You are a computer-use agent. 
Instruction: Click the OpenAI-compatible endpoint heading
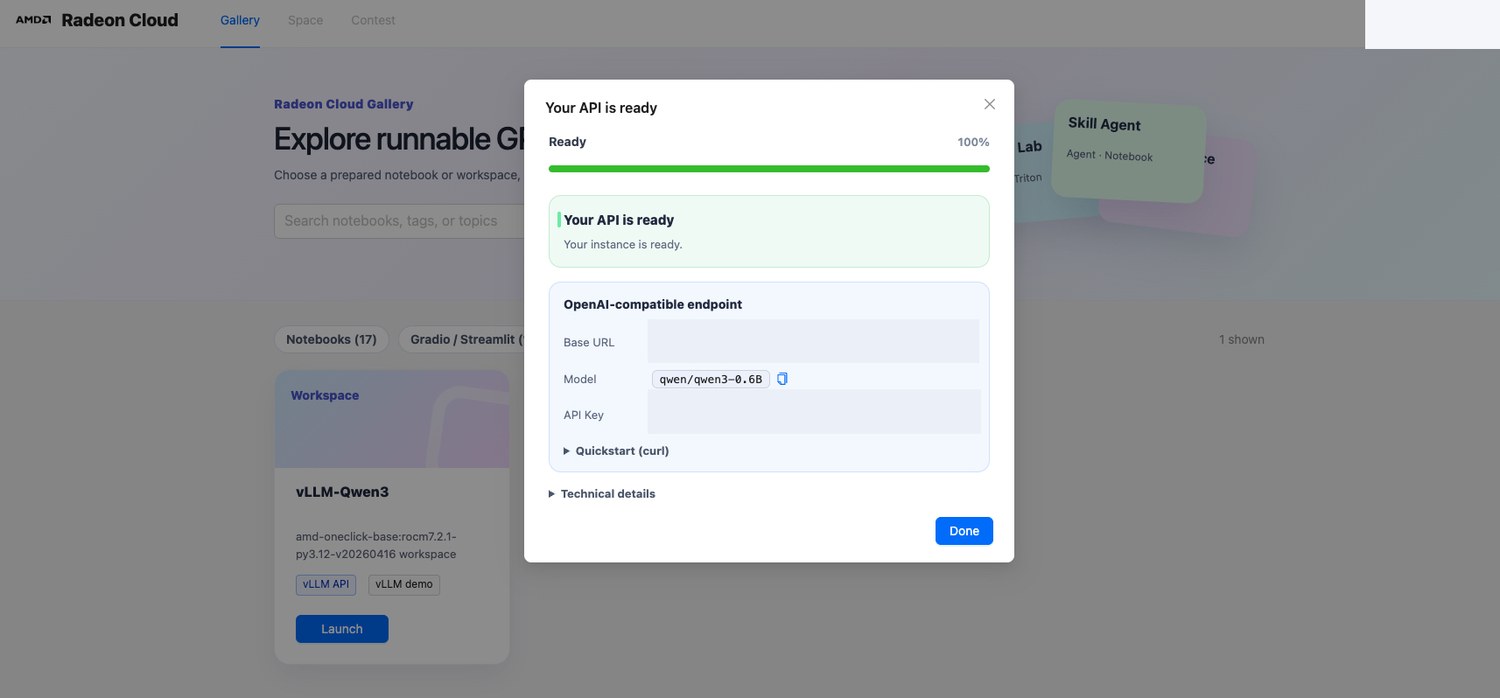[653, 304]
